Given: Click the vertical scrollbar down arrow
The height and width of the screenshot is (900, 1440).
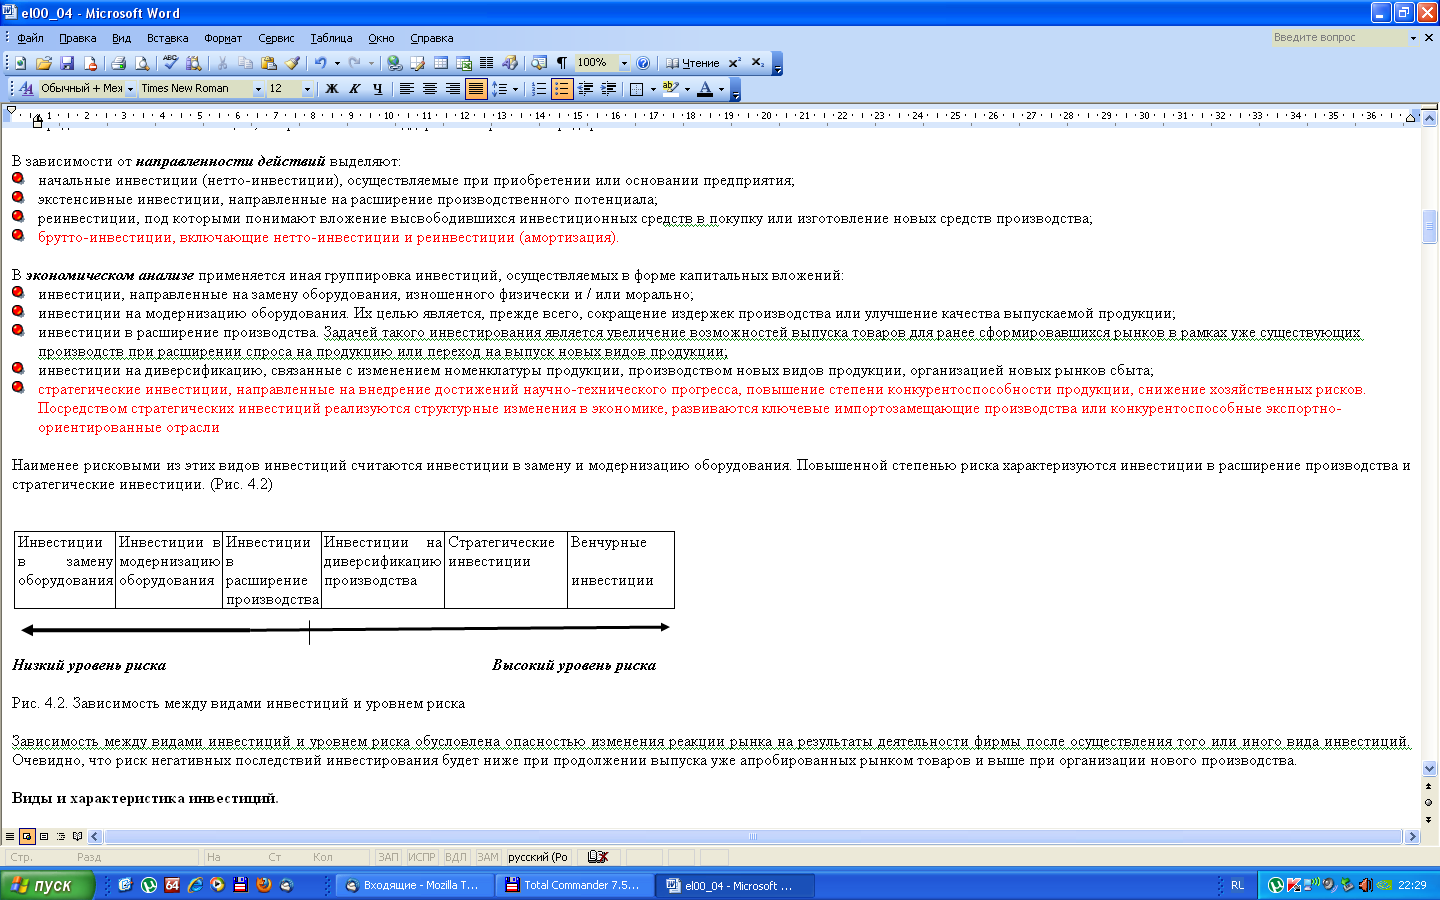Looking at the screenshot, I should coord(1429,769).
